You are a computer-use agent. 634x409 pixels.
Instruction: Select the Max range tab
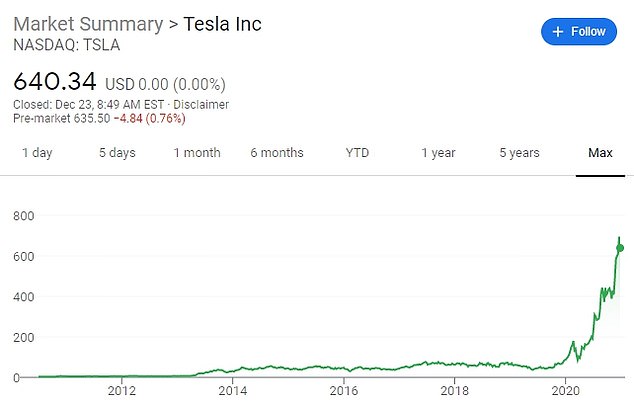click(600, 153)
